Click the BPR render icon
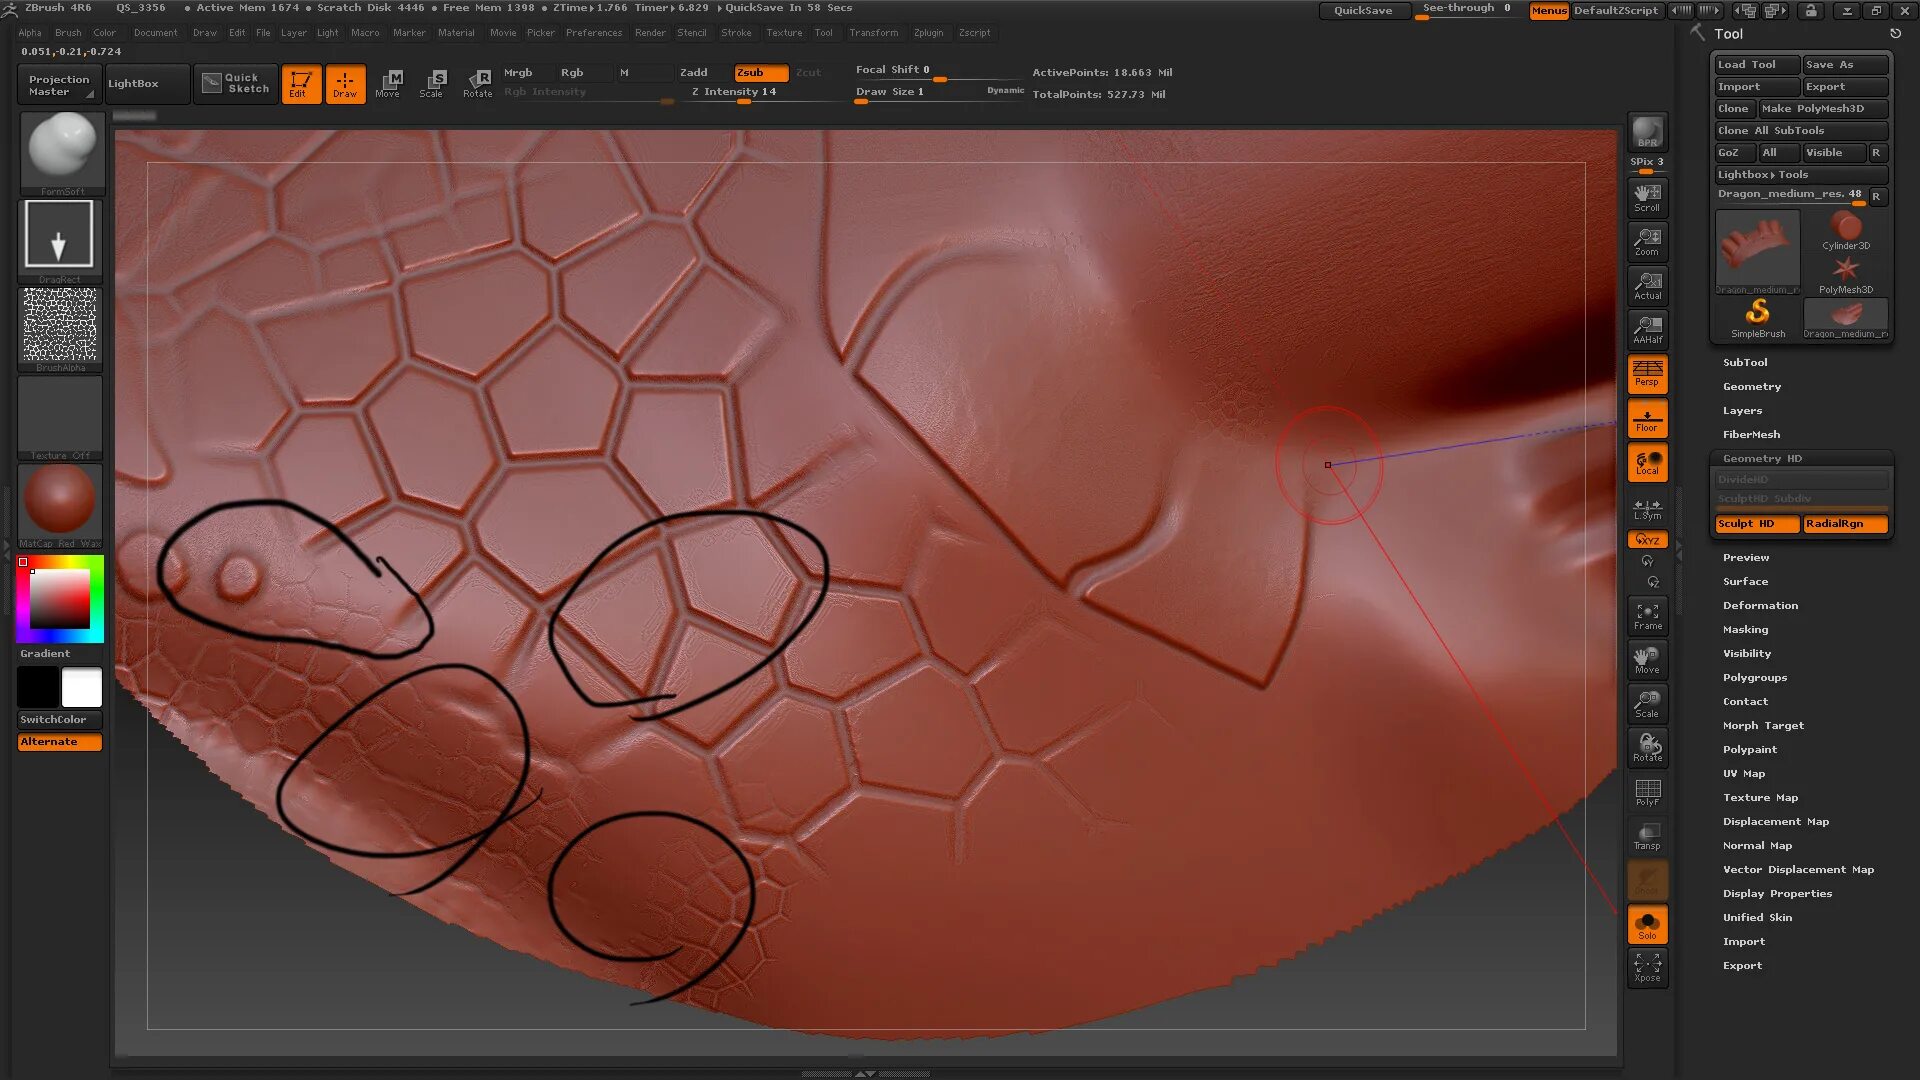1920x1080 pixels. 1647,132
